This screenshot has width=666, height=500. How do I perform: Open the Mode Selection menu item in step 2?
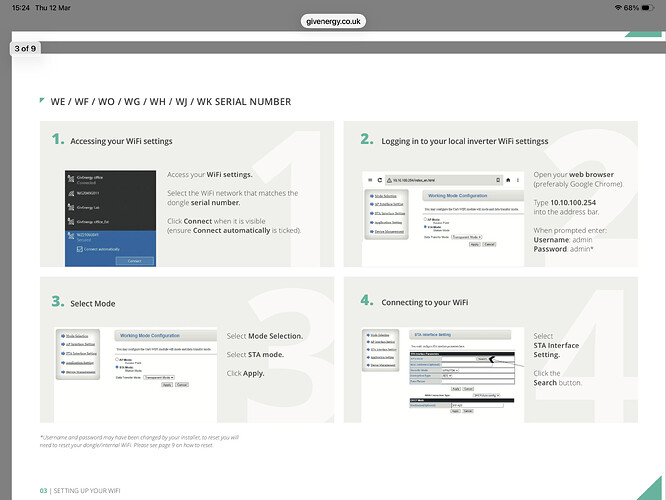point(385,196)
